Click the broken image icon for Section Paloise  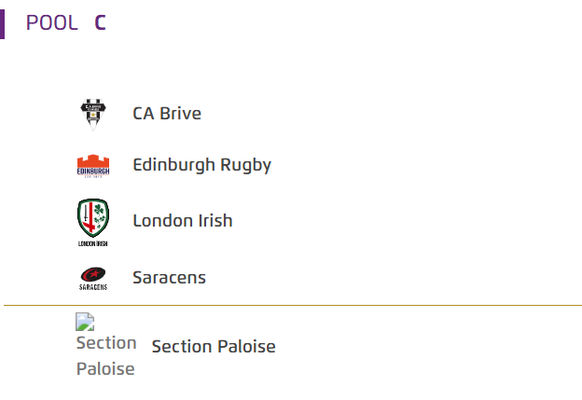click(85, 321)
